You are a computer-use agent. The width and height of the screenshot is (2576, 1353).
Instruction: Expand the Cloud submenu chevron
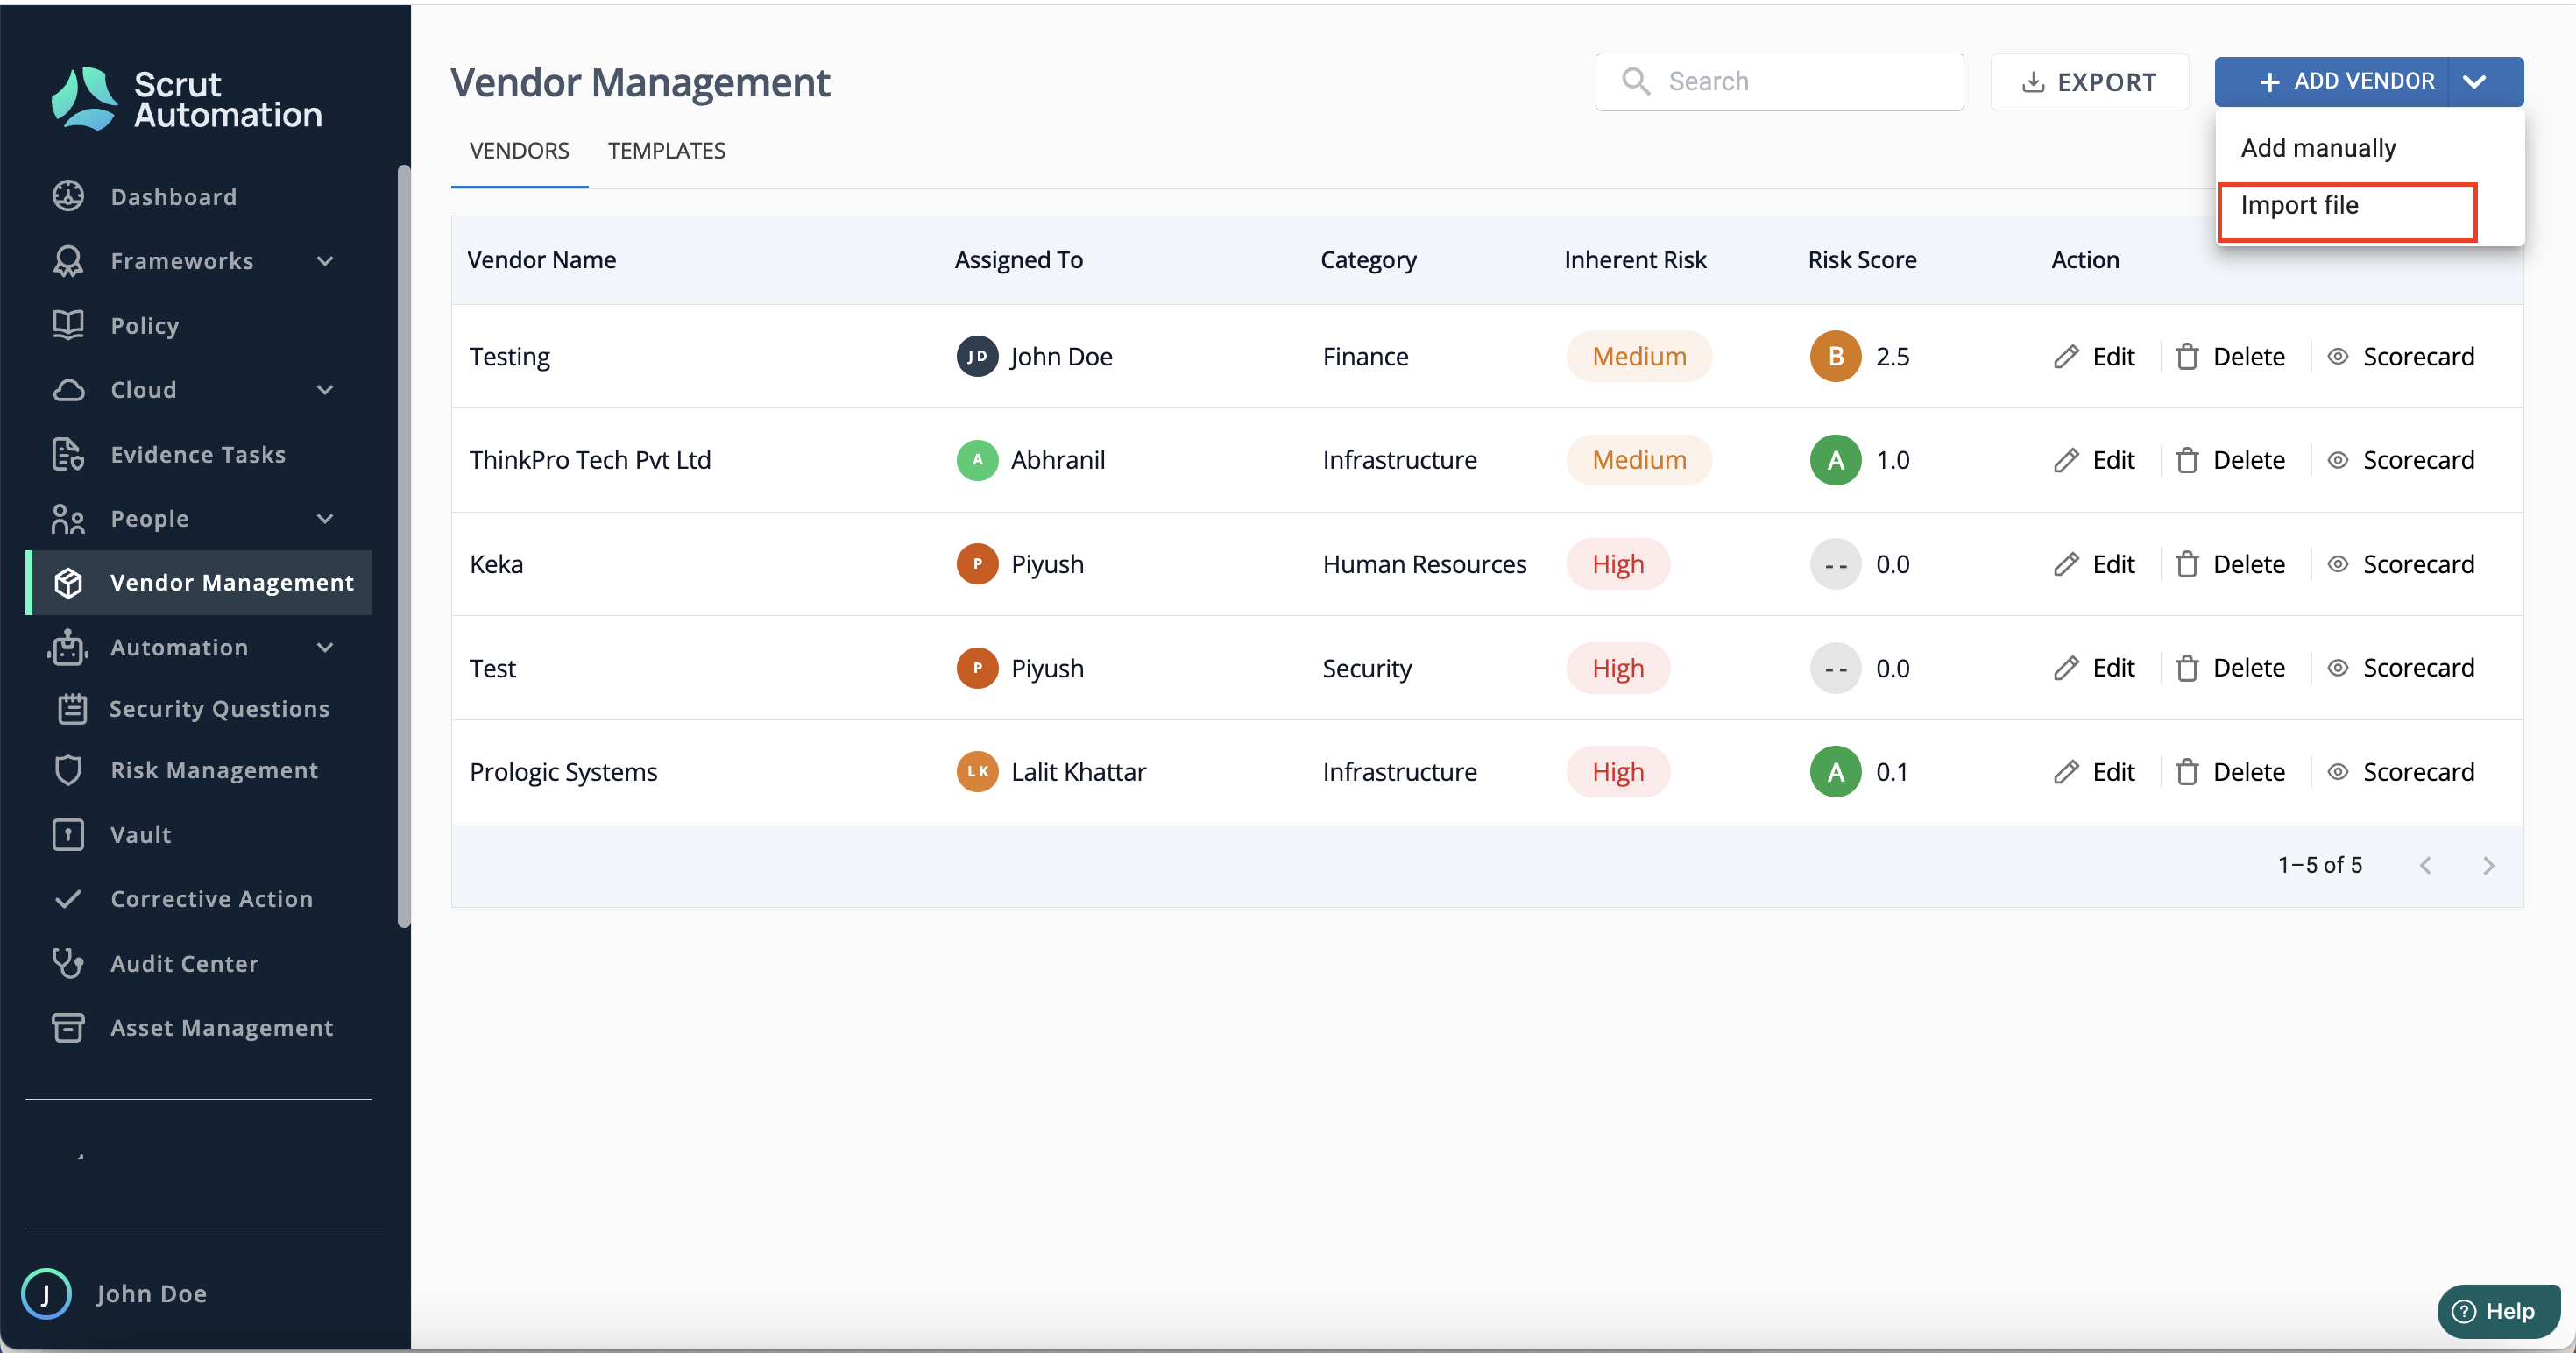click(x=325, y=390)
